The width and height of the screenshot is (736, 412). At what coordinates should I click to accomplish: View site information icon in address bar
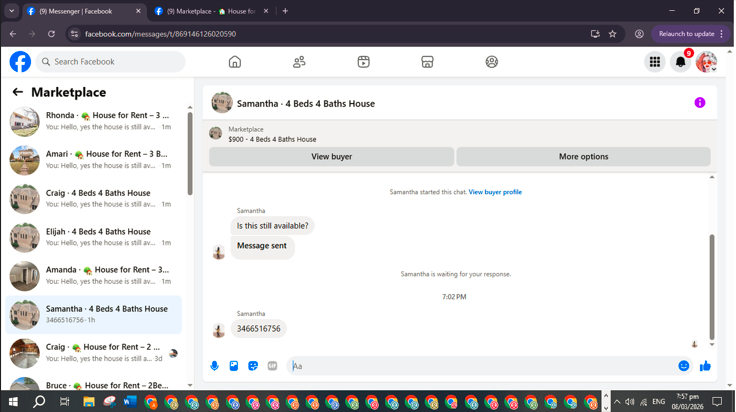tap(74, 34)
